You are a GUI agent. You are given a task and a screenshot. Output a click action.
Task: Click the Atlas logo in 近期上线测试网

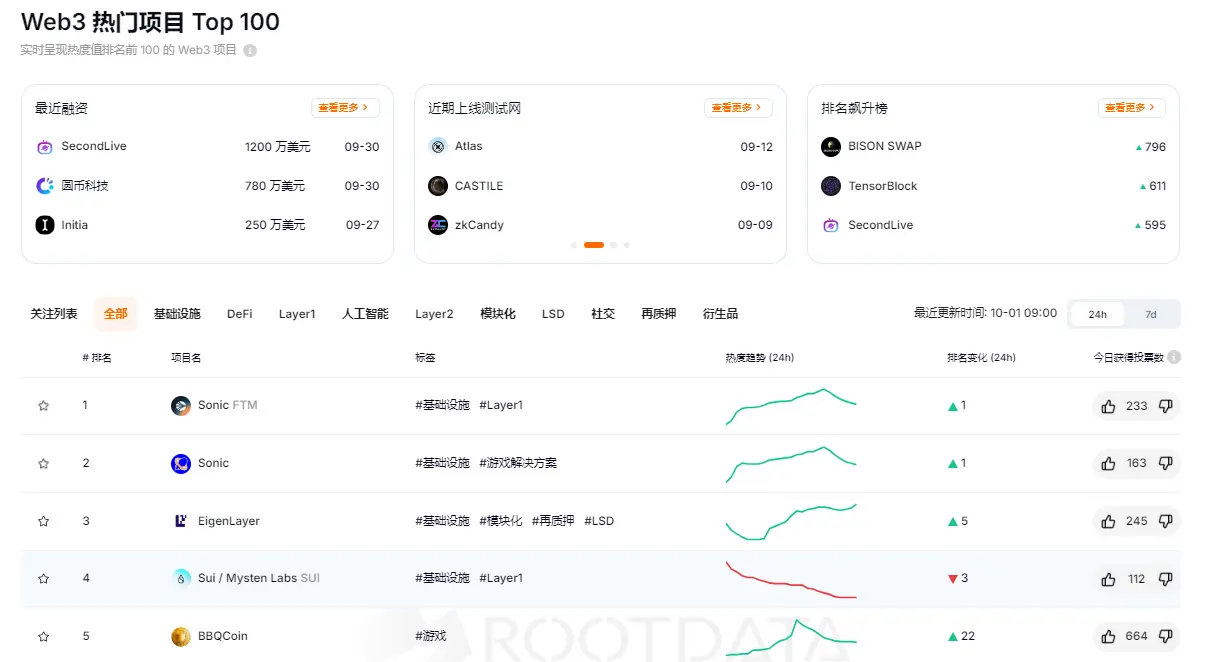tap(435, 146)
